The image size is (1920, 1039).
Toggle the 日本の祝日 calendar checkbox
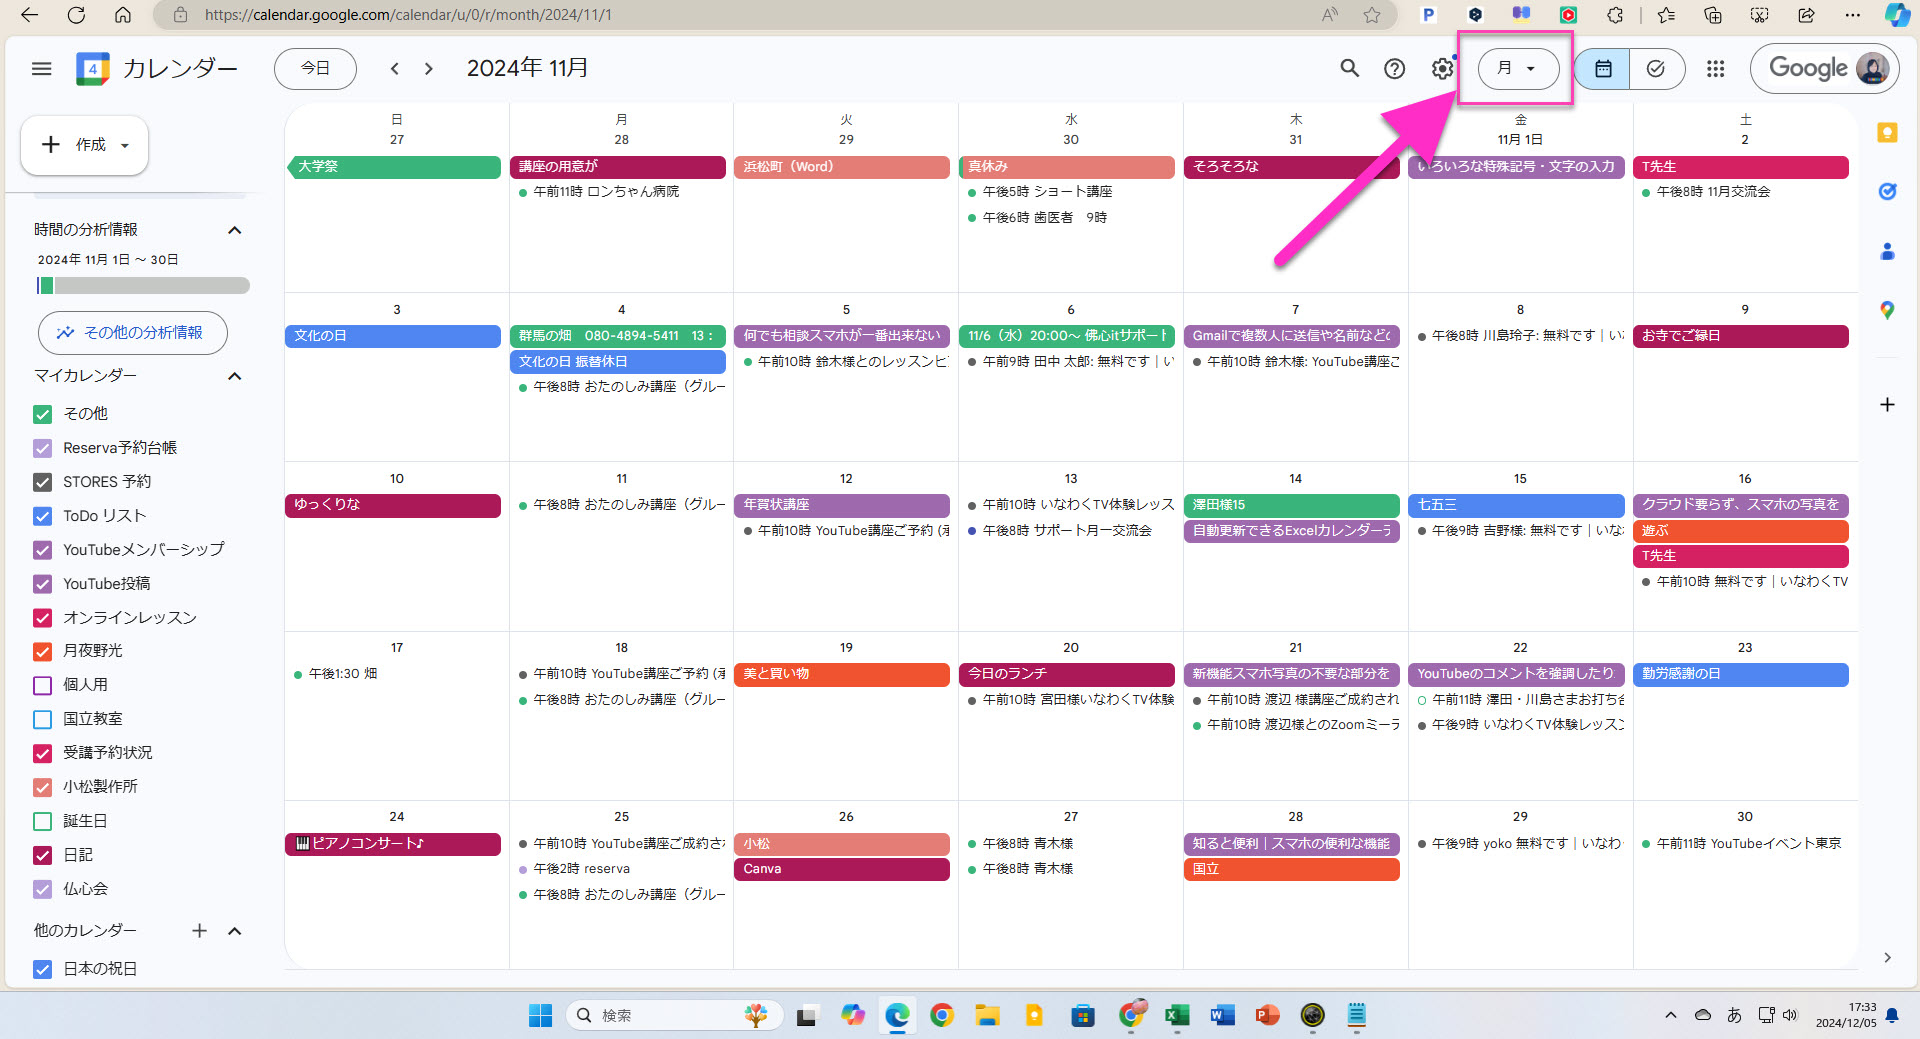[42, 969]
